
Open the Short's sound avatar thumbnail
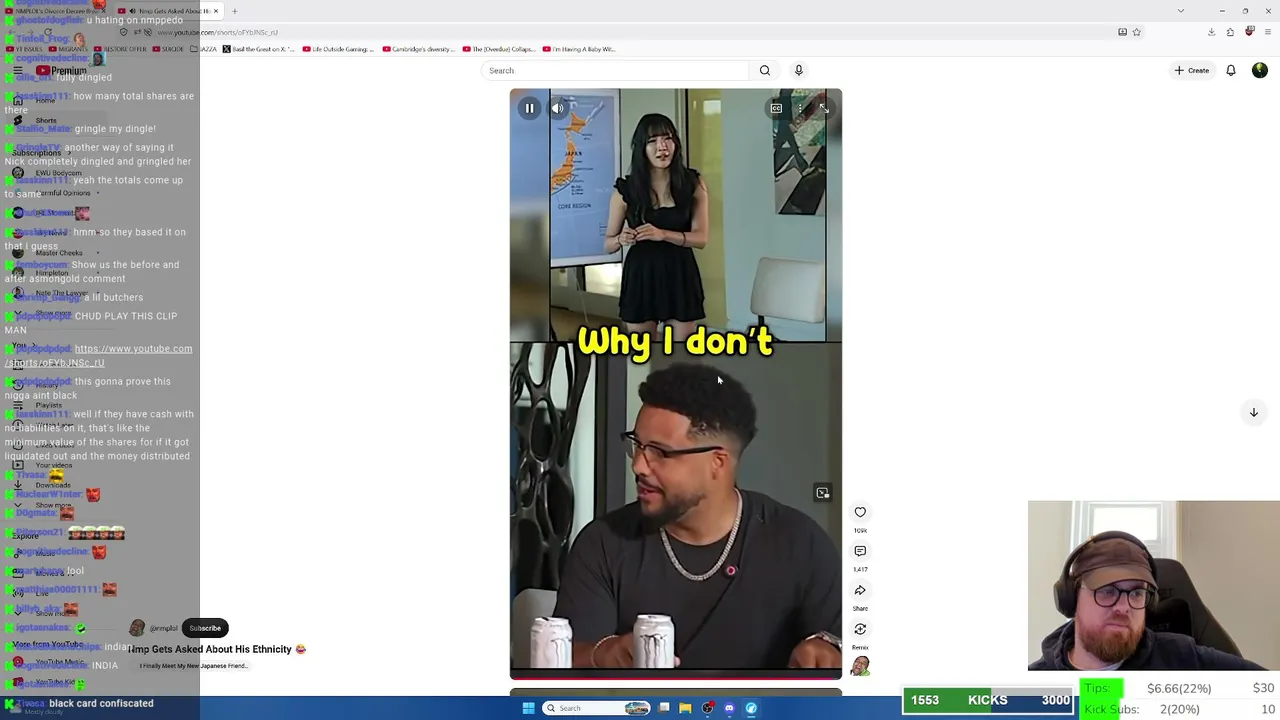pyautogui.click(x=860, y=667)
